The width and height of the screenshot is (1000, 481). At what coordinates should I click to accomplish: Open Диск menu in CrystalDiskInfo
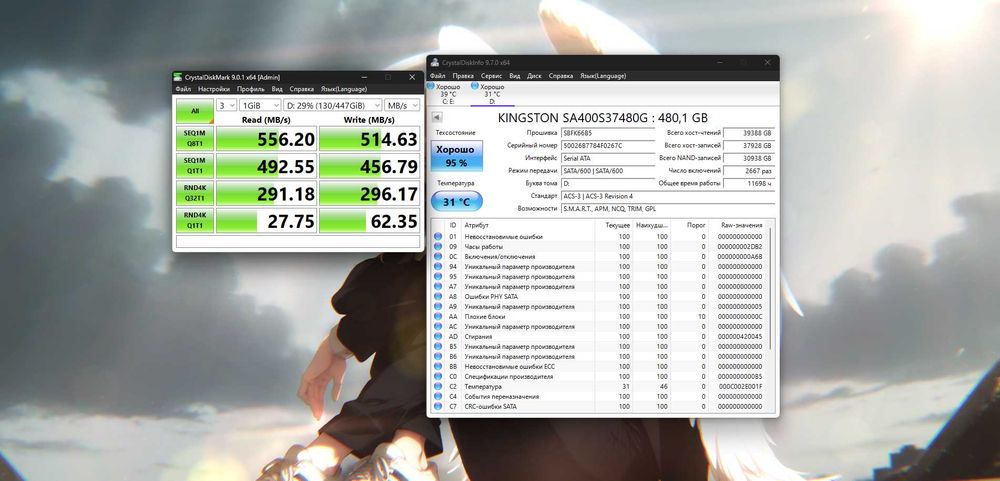pos(534,76)
